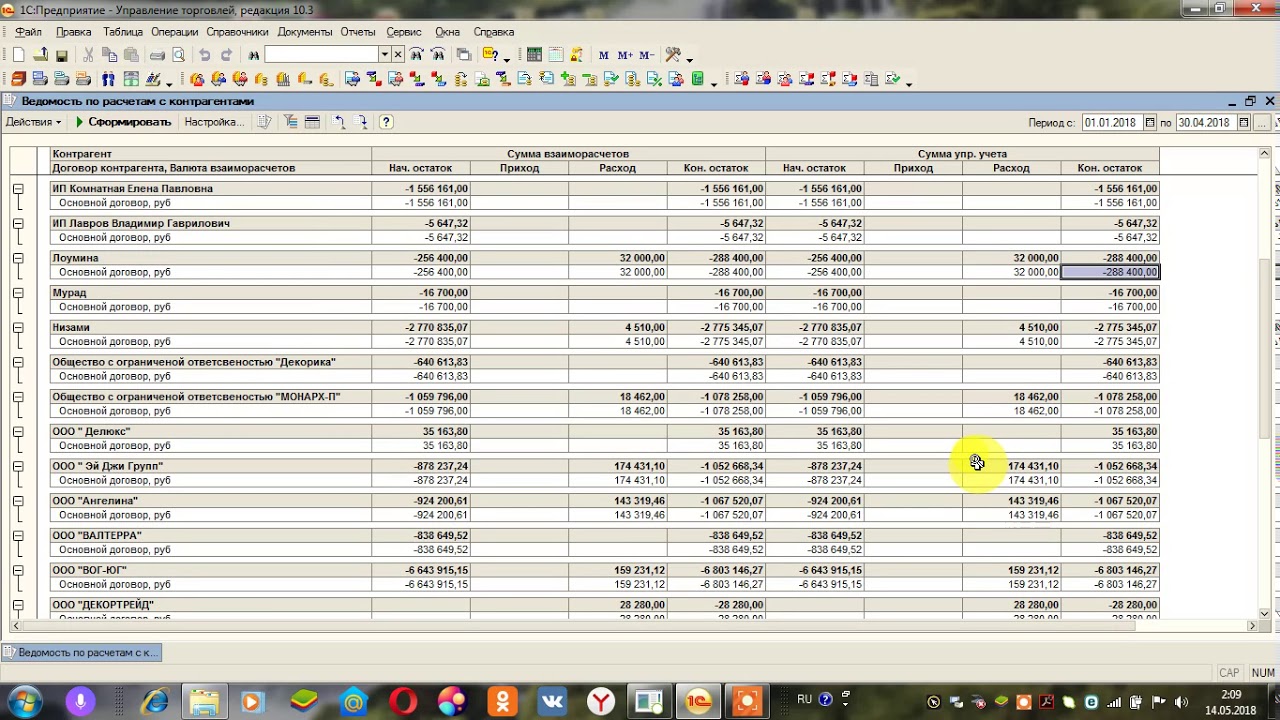
Task: Print with the printer icon
Action: (157, 55)
